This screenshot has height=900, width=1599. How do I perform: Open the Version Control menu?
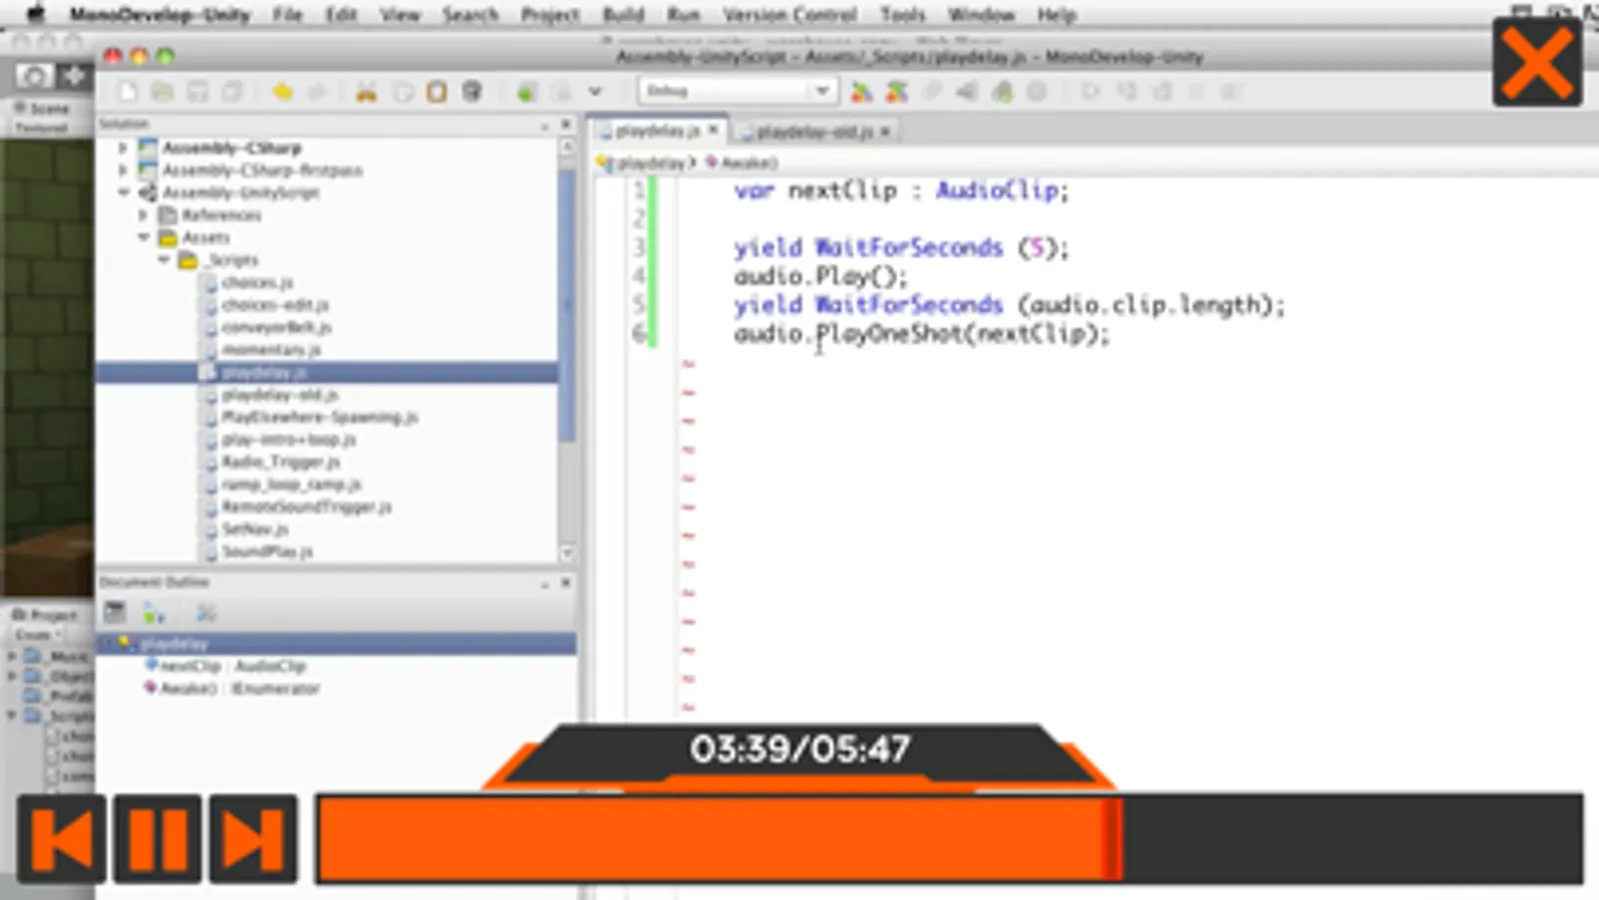(790, 15)
